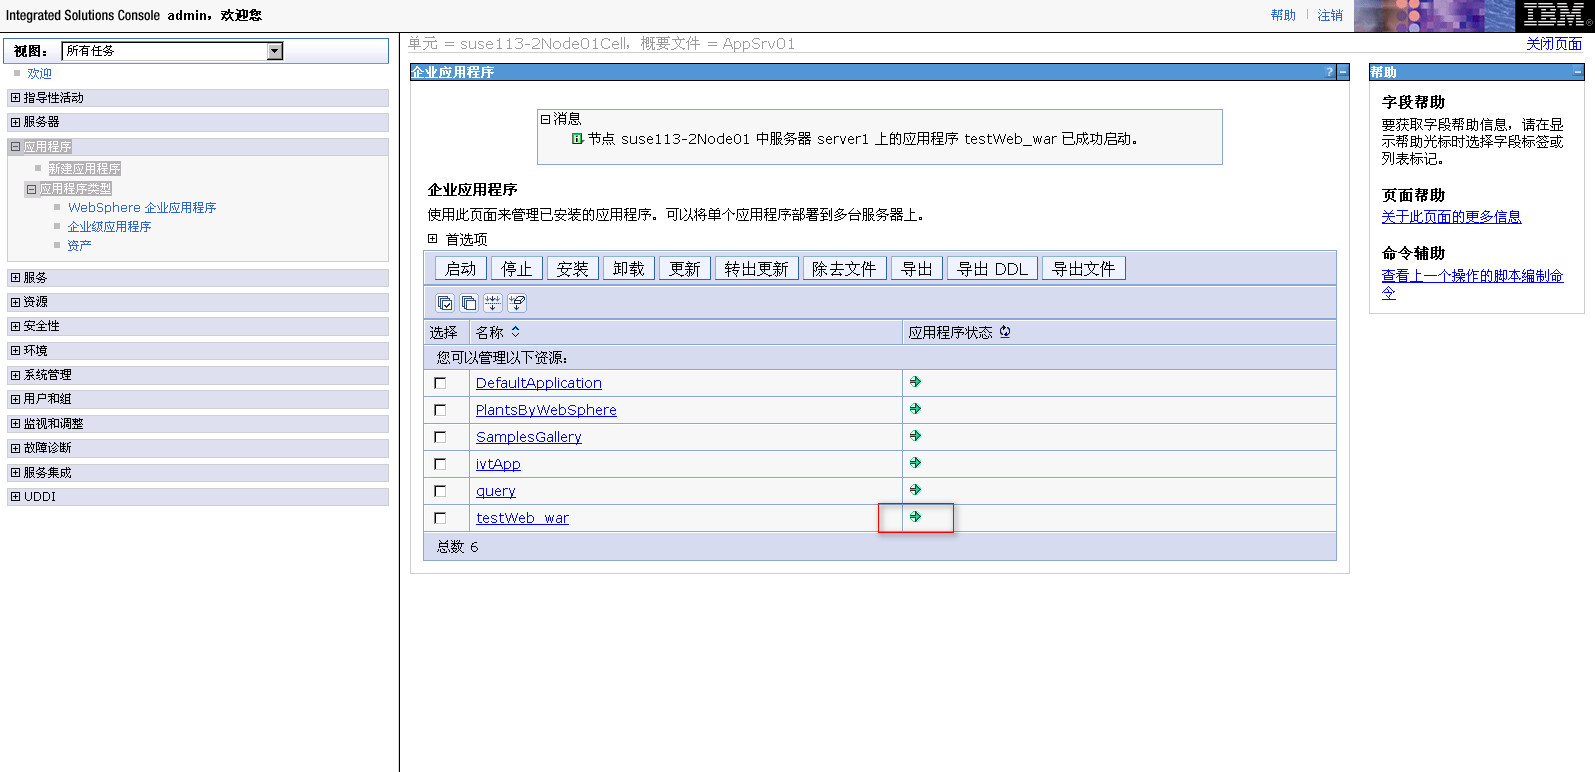The height and width of the screenshot is (772, 1595).
Task: Click the started status arrow for SamplesGallery
Action: [915, 436]
